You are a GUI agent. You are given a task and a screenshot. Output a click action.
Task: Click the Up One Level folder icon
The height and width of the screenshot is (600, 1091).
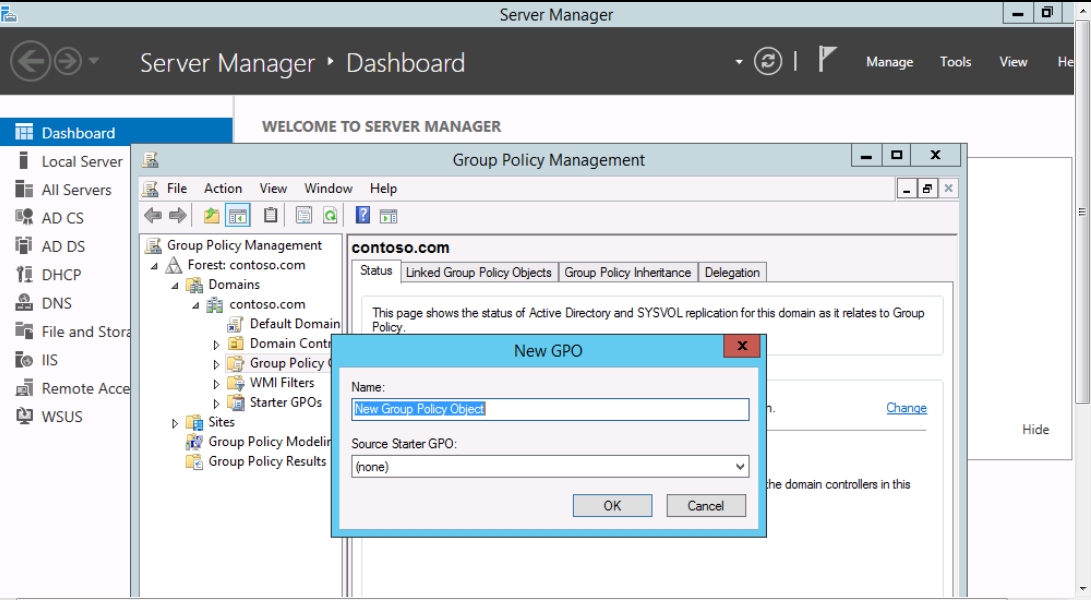(212, 215)
